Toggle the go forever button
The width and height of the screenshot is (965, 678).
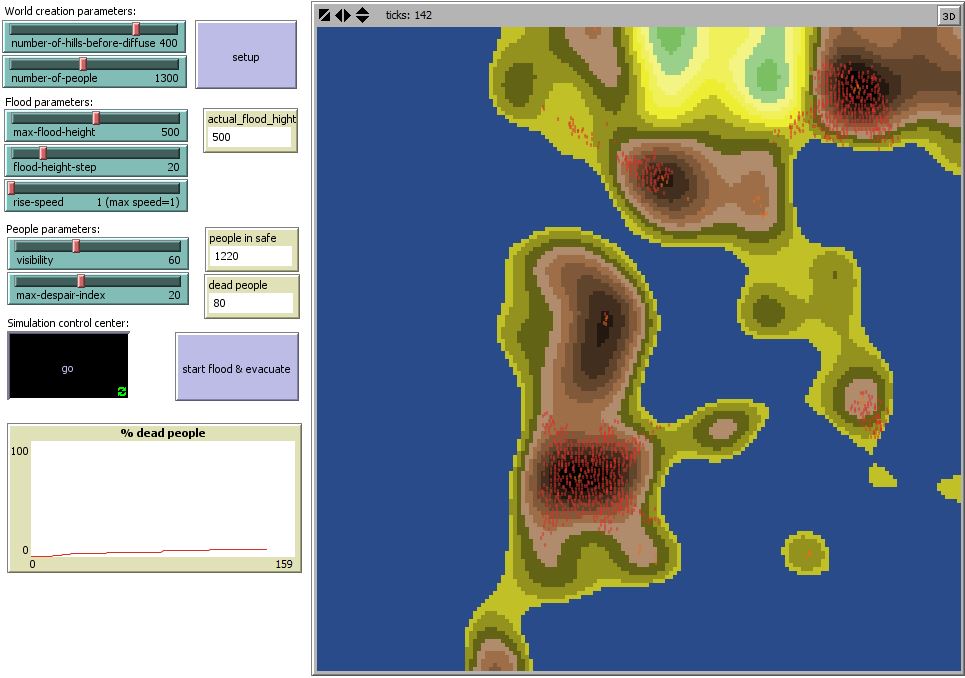[x=67, y=367]
